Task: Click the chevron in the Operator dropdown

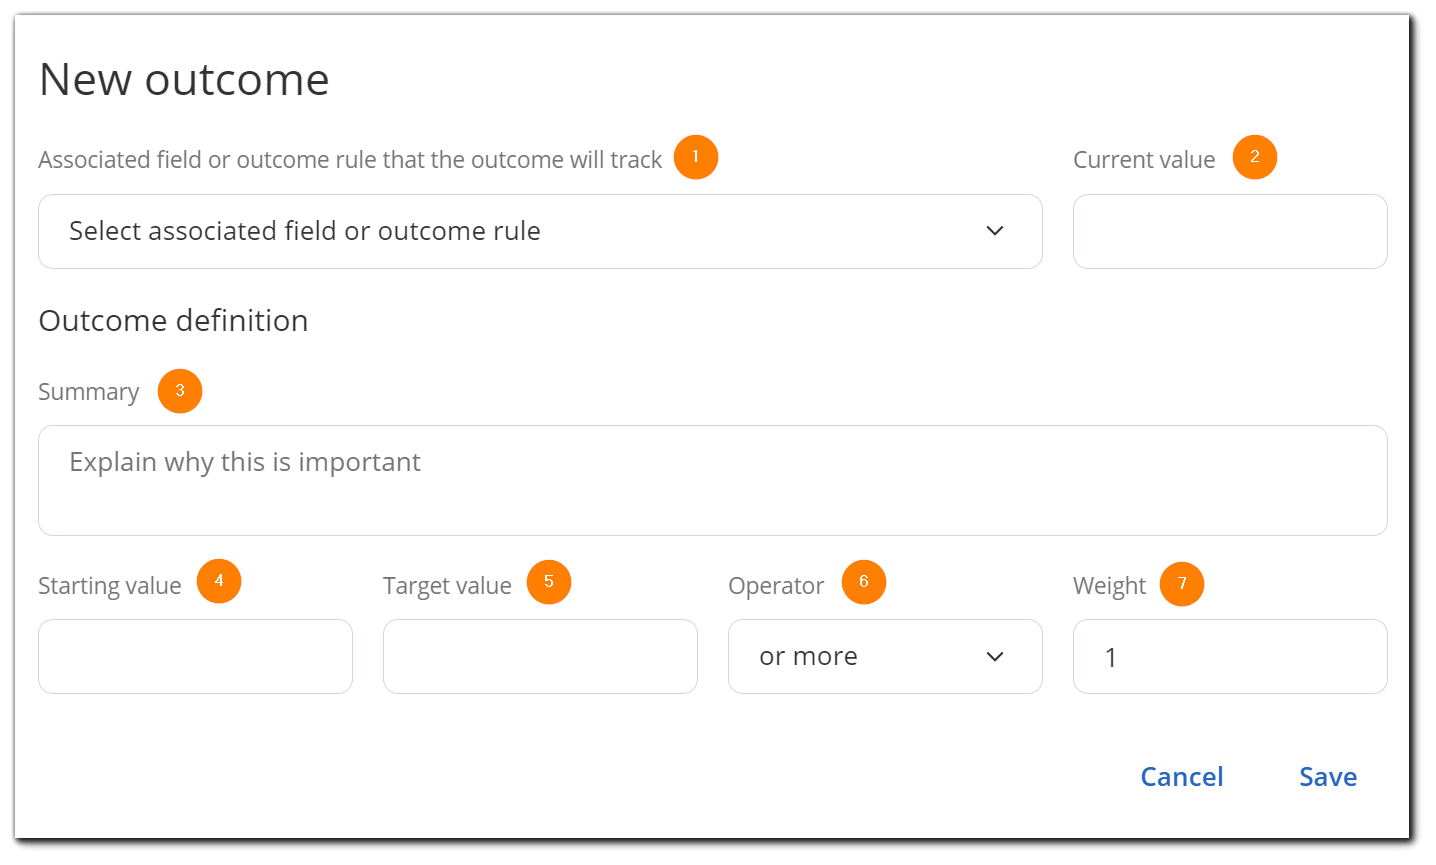Action: pos(995,656)
